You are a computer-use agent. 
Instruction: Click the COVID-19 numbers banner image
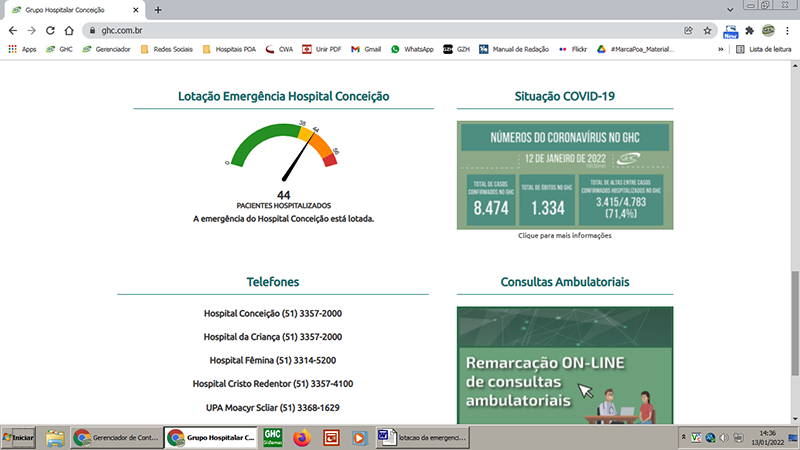pos(565,175)
